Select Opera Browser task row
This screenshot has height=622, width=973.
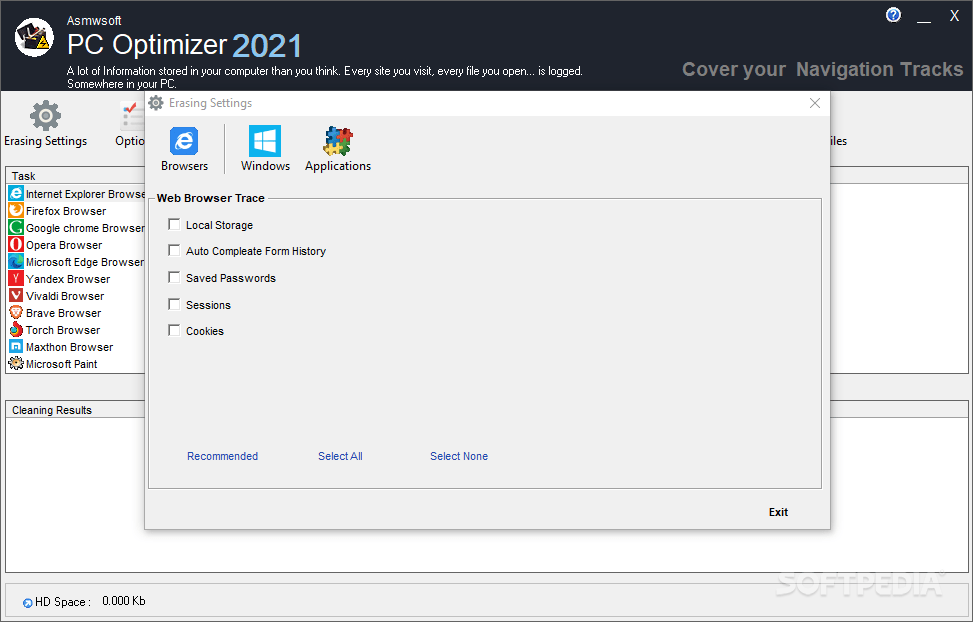pyautogui.click(x=76, y=245)
